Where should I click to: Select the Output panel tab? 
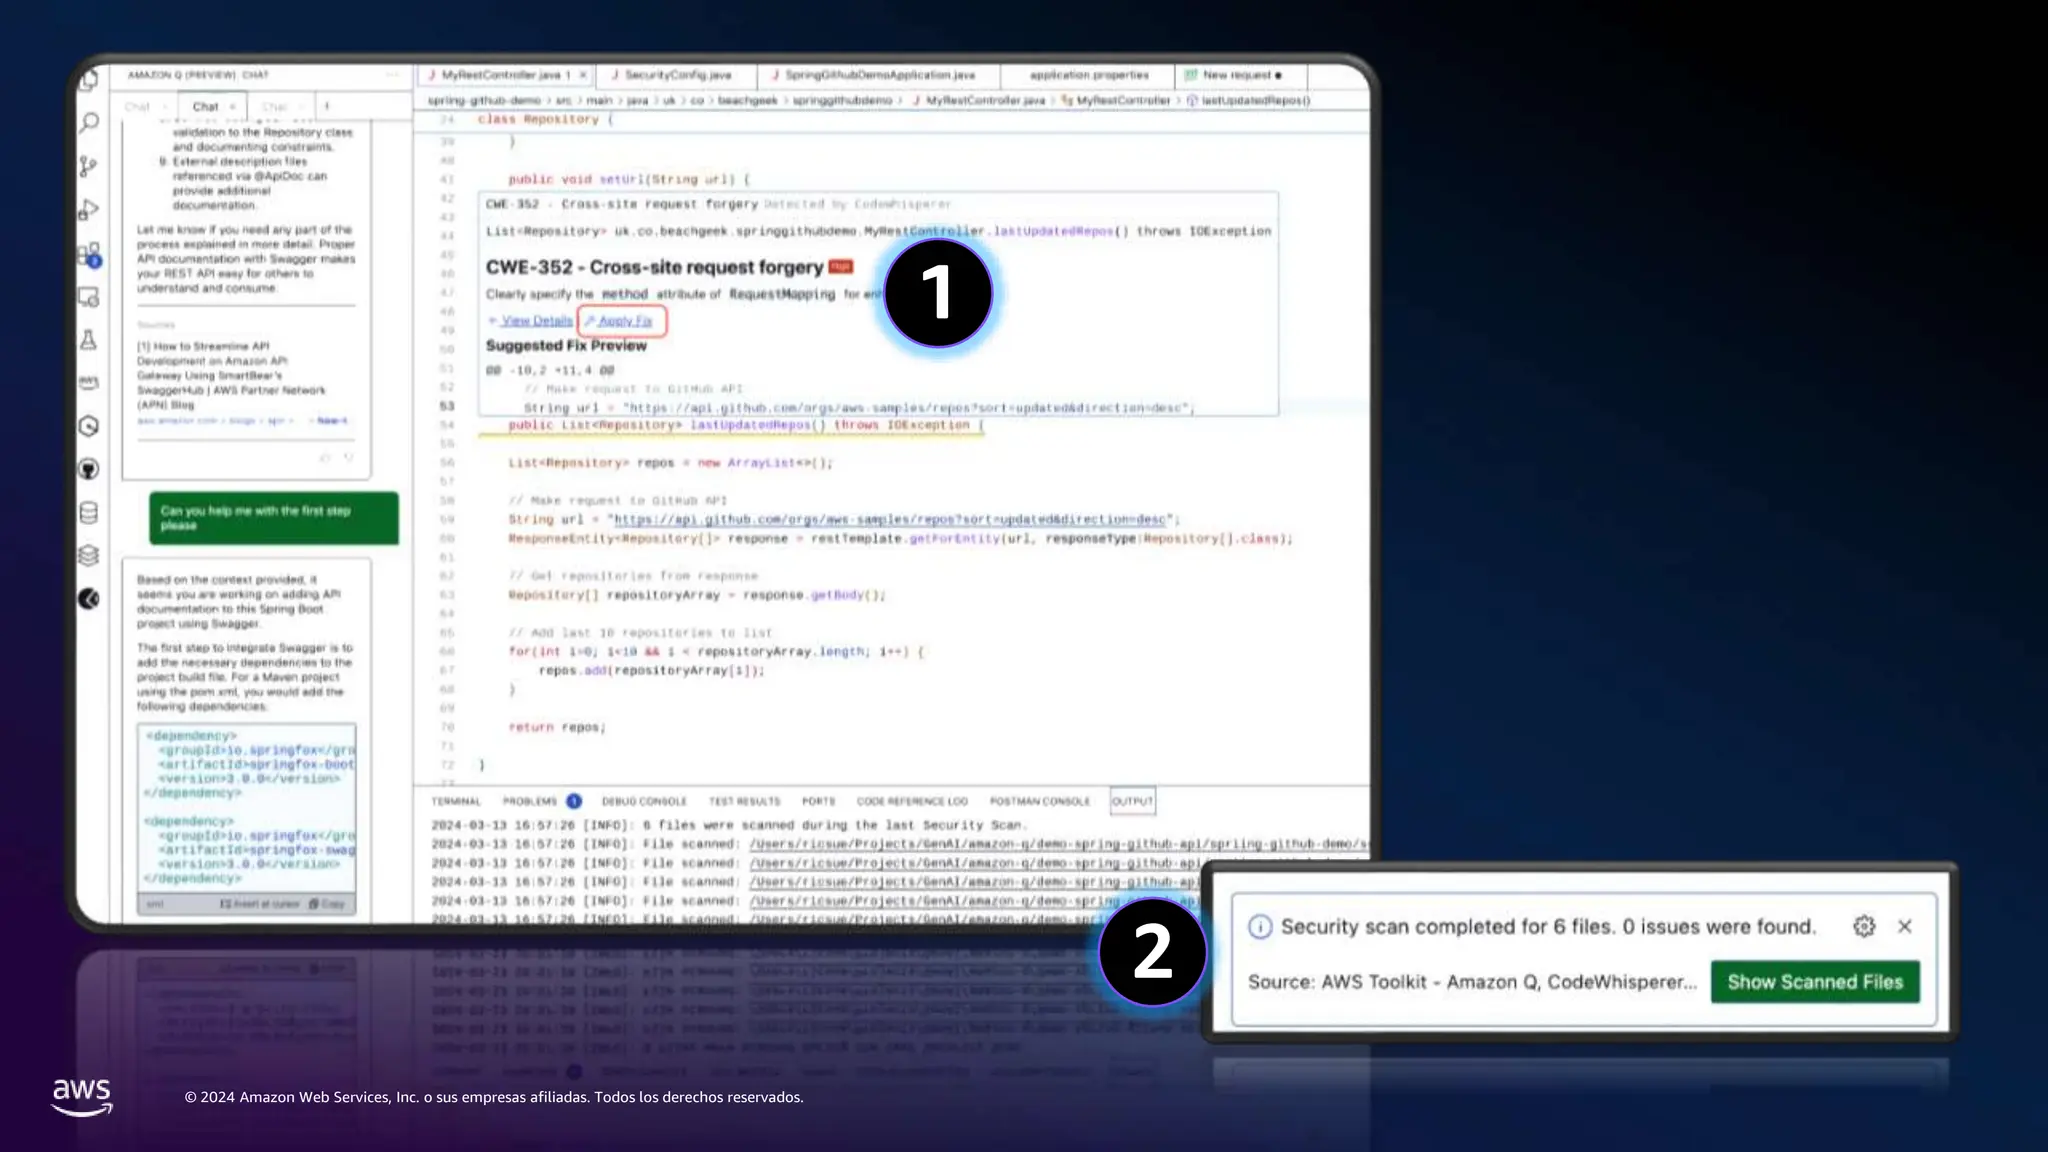[x=1132, y=801]
